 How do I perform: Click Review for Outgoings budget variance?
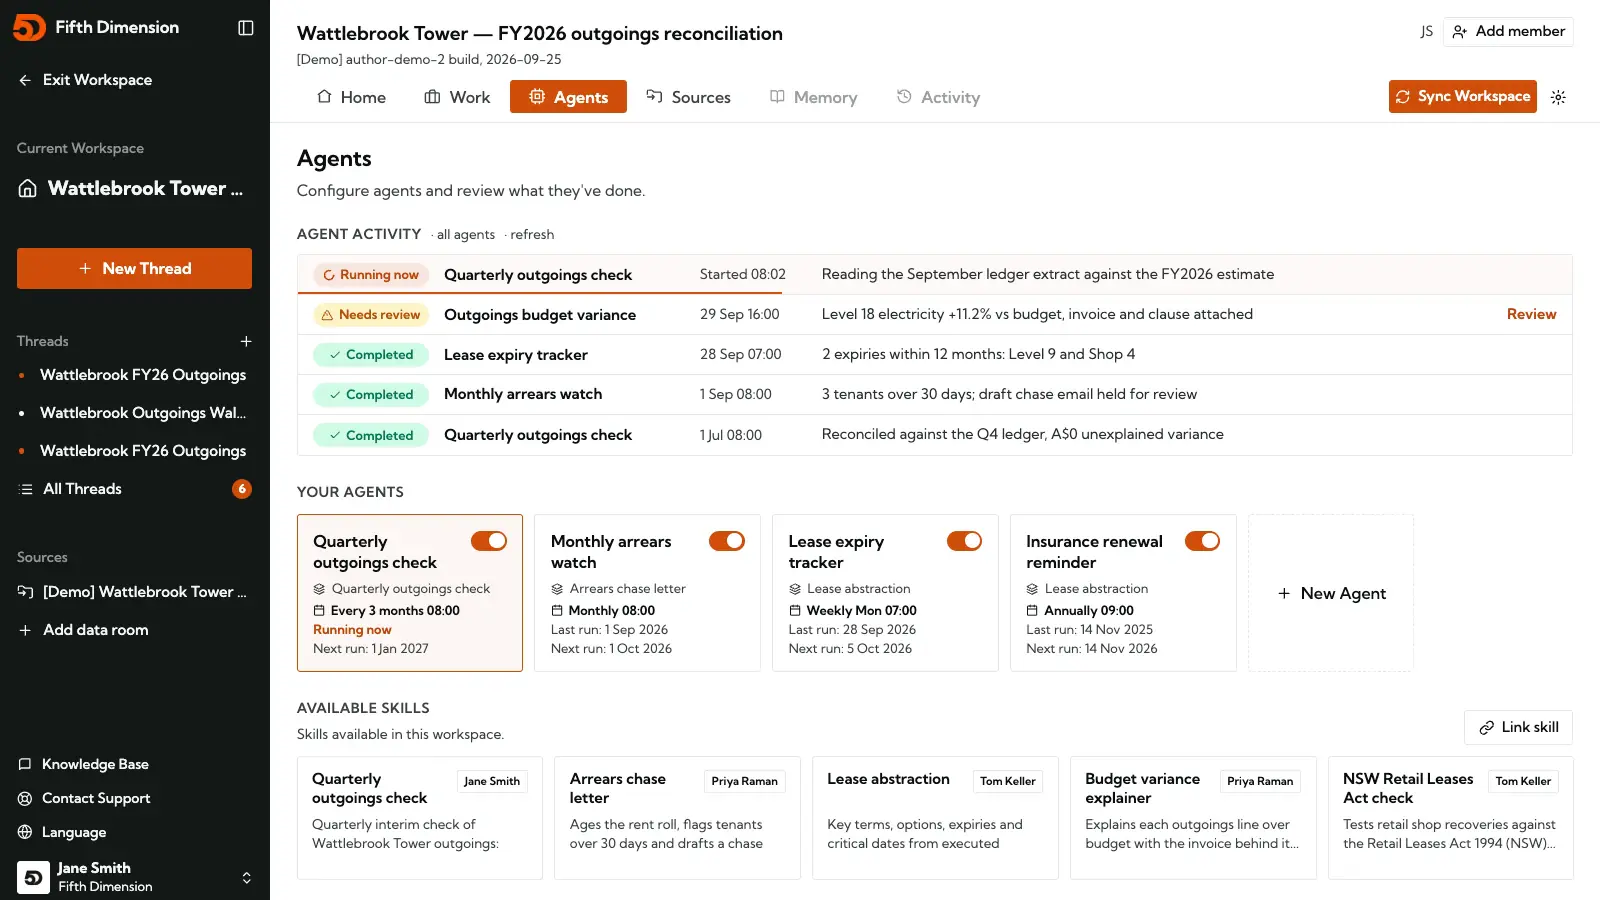(x=1531, y=314)
